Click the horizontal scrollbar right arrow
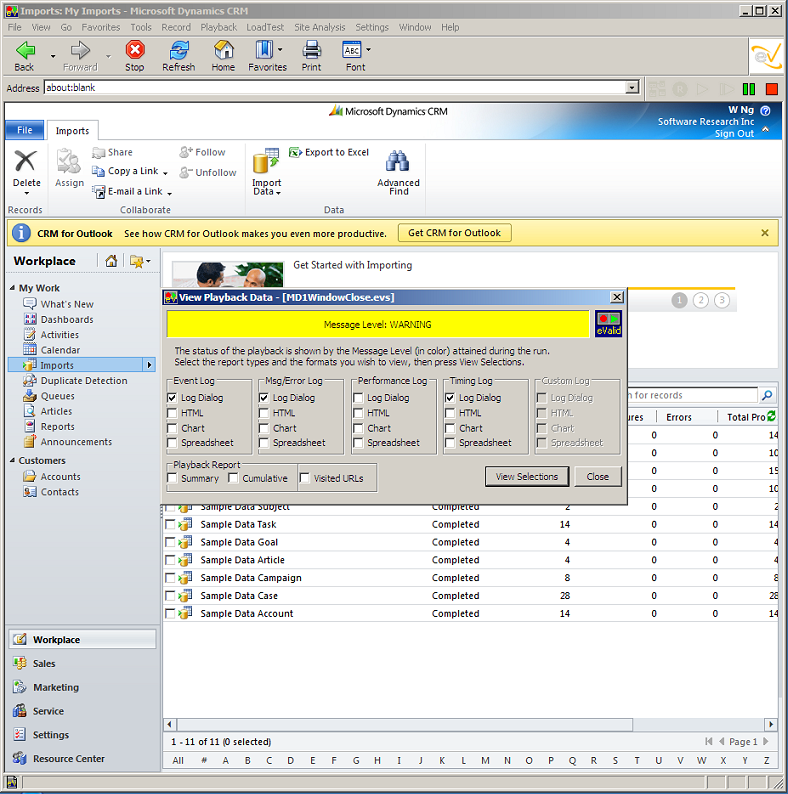 tap(771, 725)
